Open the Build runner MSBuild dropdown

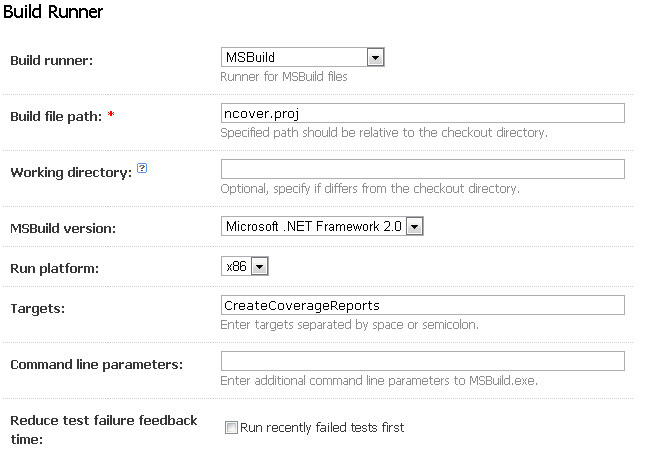[x=303, y=58]
